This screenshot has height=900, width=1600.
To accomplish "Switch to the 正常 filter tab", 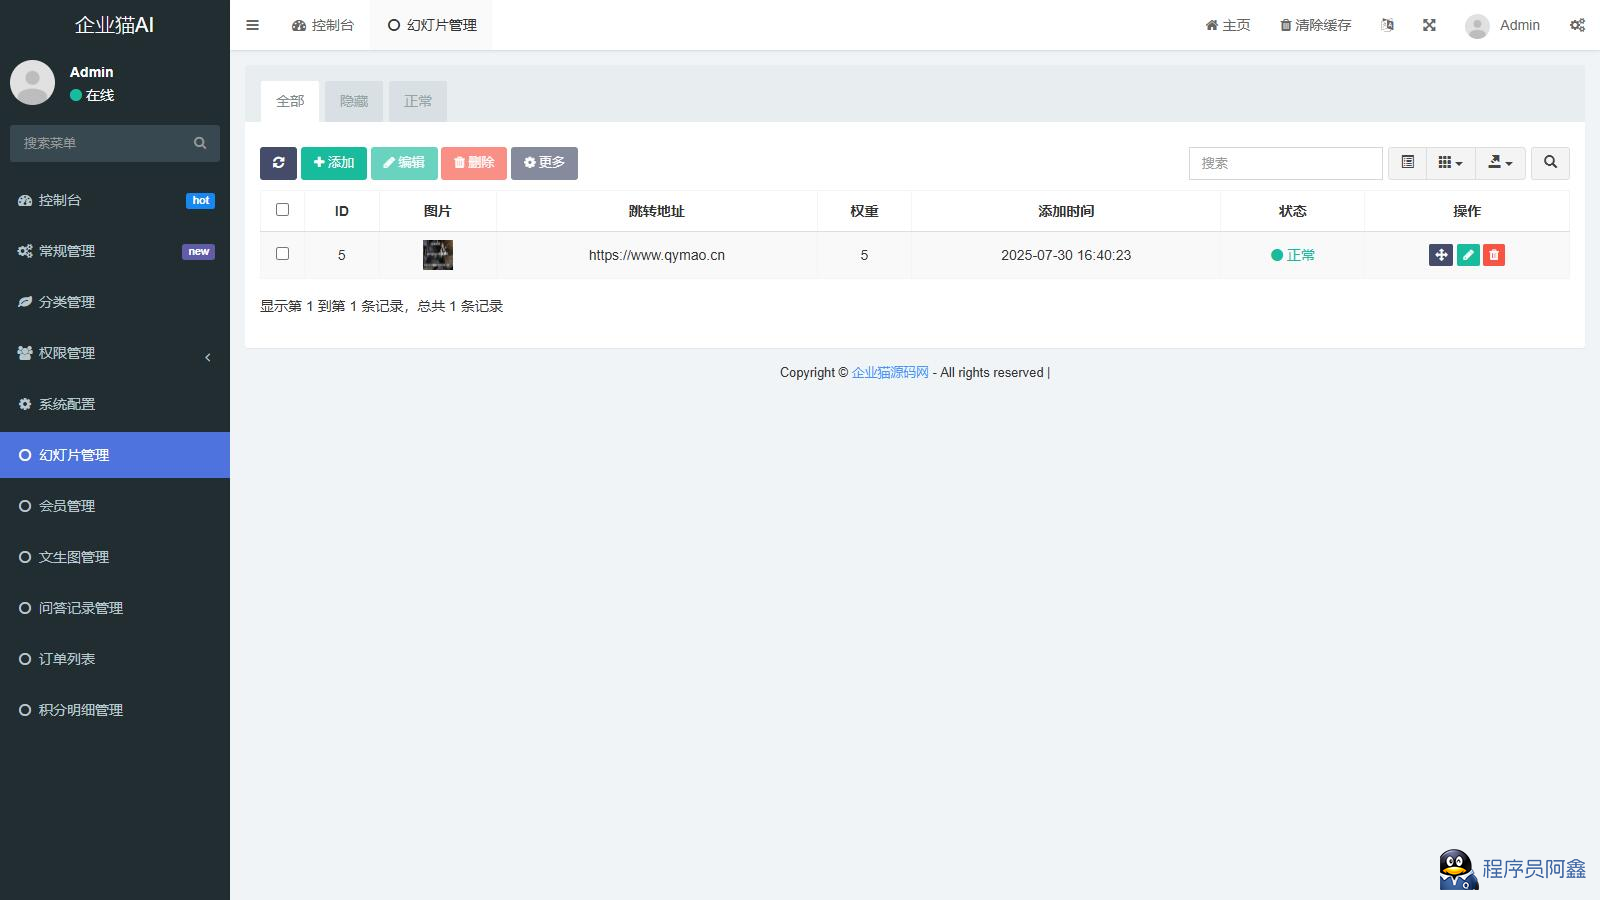I will coord(418,101).
